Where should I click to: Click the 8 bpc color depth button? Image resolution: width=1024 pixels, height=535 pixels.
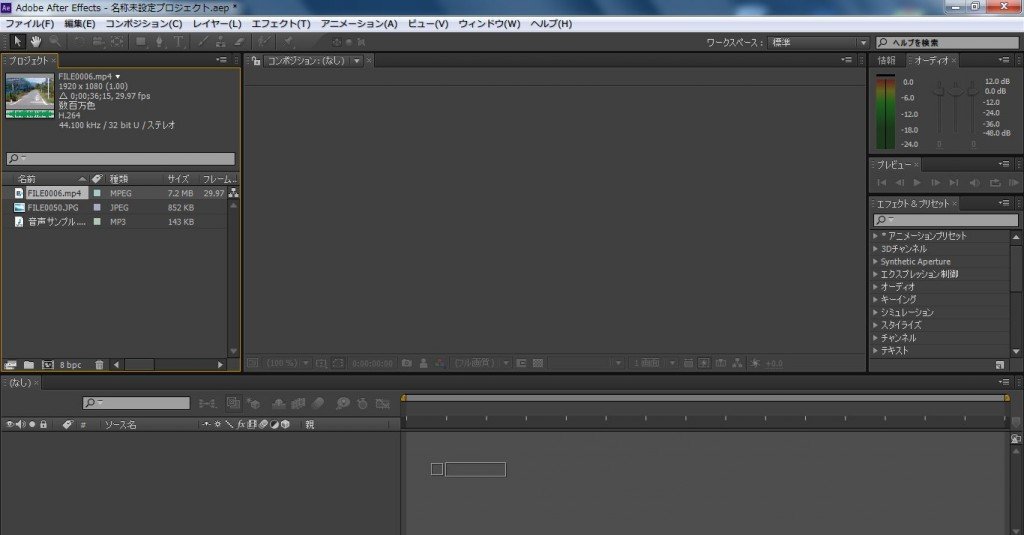pos(71,365)
